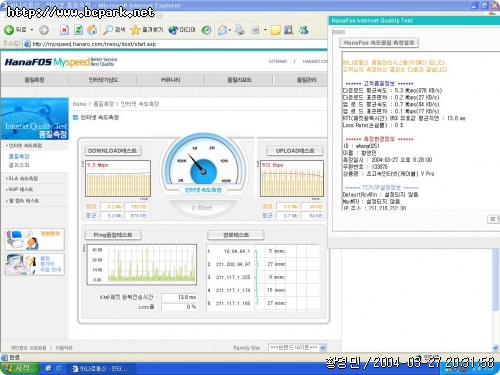500x375 pixels.
Task: Expand VoIP 테스트 sidebar item
Action: point(20,189)
